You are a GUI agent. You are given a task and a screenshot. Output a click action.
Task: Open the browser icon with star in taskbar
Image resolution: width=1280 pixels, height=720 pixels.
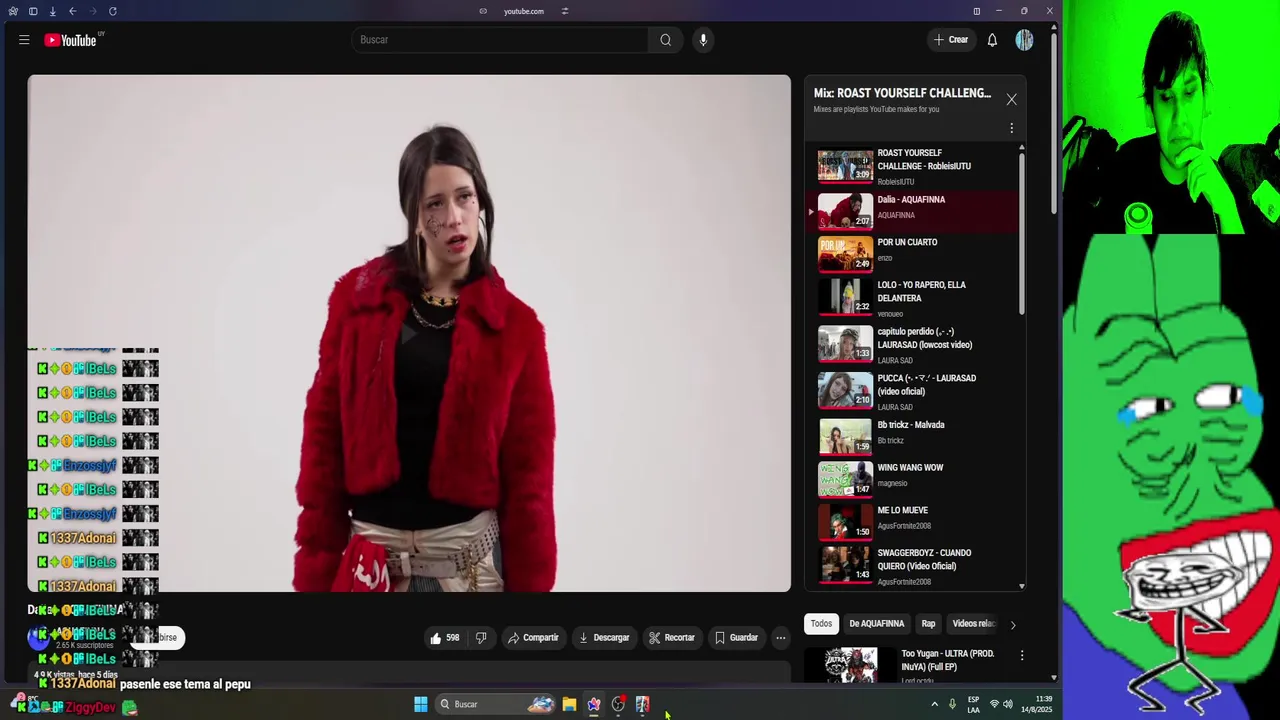594,704
